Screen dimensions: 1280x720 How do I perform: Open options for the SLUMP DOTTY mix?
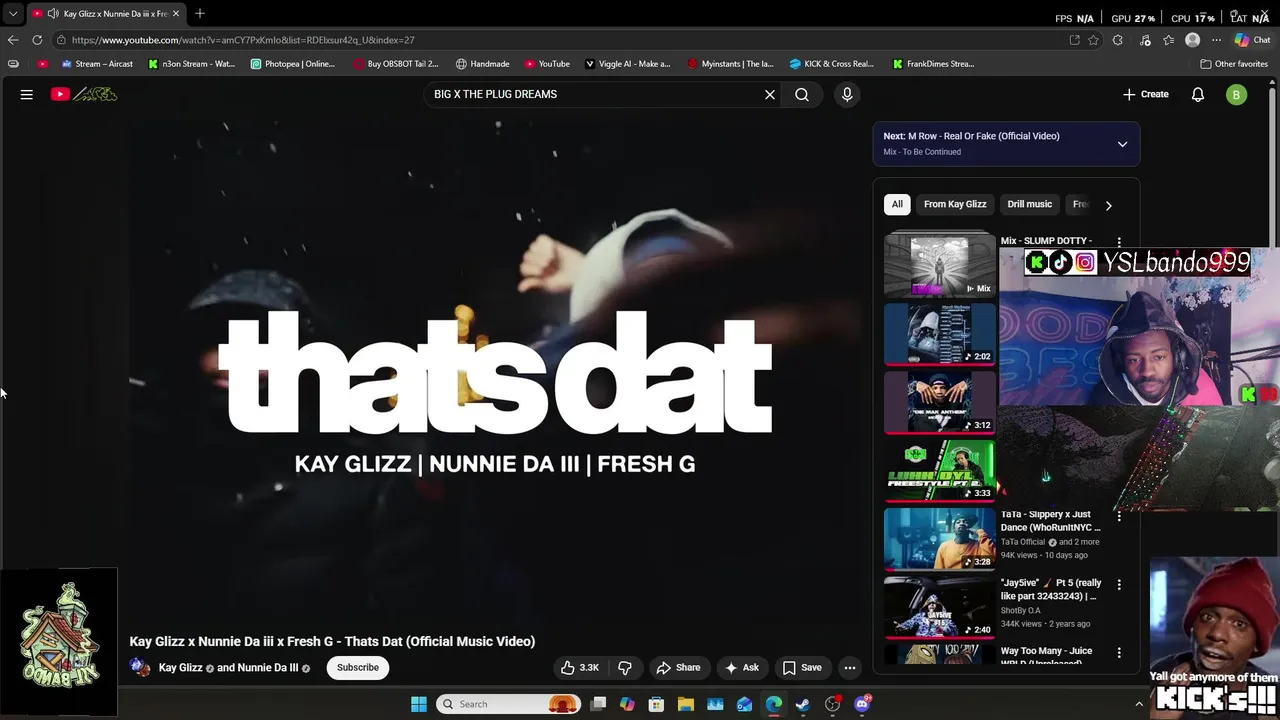1119,242
